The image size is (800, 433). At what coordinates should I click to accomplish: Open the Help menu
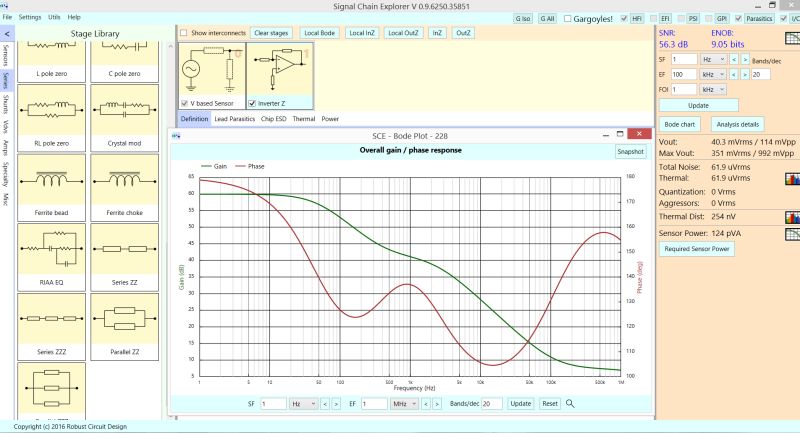pyautogui.click(x=74, y=17)
